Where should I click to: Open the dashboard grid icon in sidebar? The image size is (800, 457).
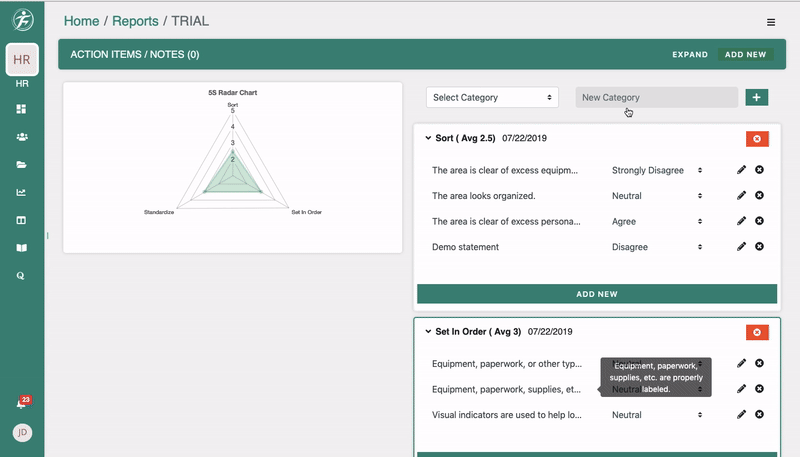pos(21,109)
